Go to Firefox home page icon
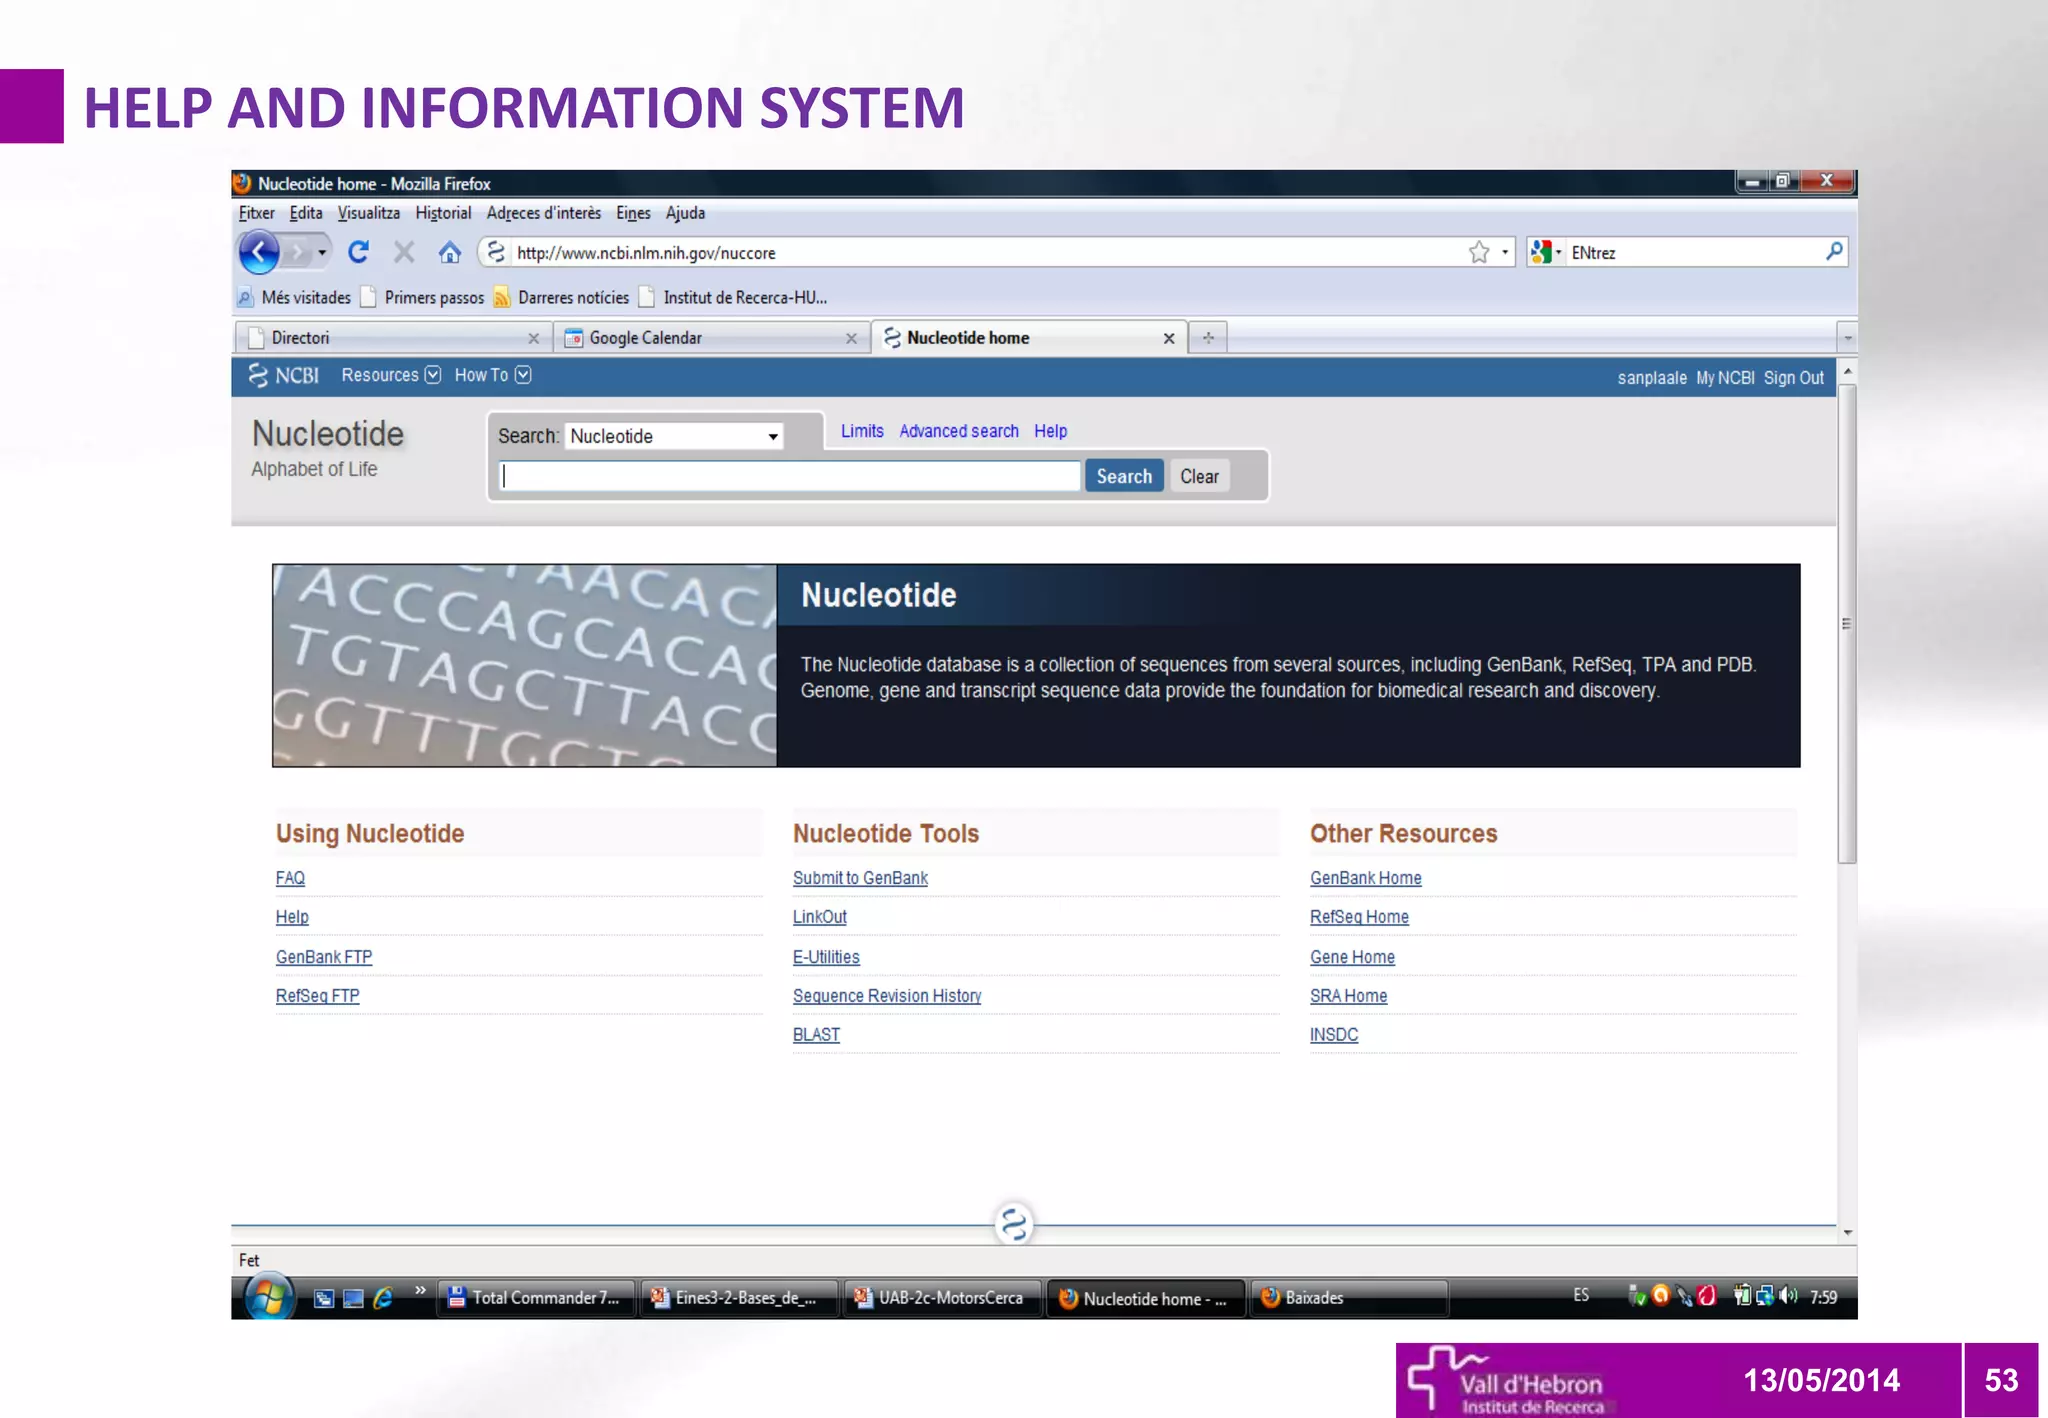The image size is (2048, 1418). pos(450,252)
